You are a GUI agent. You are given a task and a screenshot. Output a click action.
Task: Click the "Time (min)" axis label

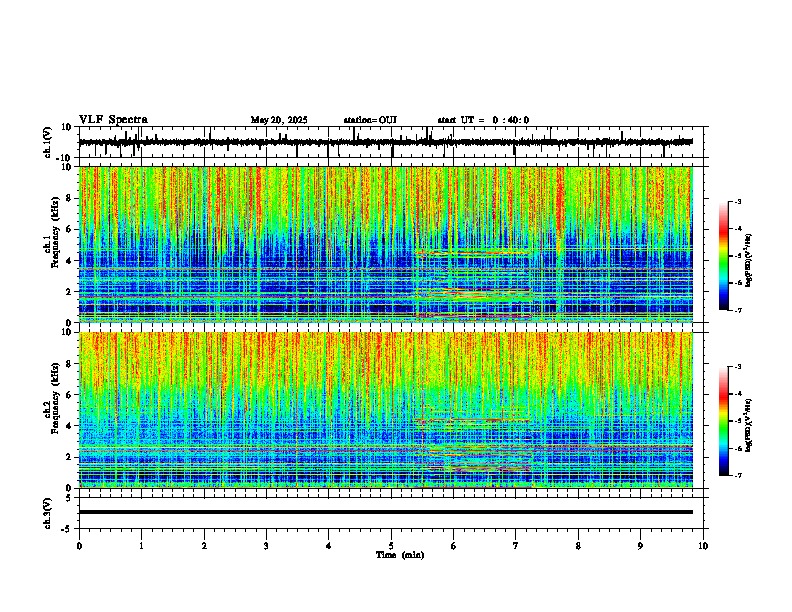(400, 555)
